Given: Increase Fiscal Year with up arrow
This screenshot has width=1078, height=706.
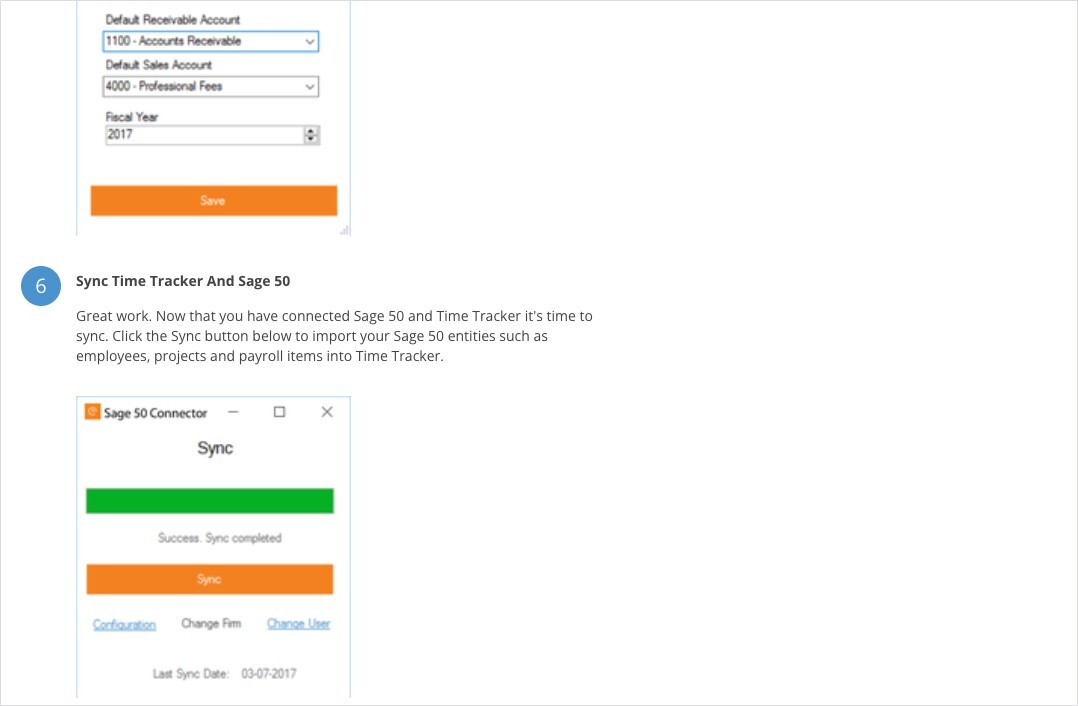Looking at the screenshot, I should click(311, 131).
